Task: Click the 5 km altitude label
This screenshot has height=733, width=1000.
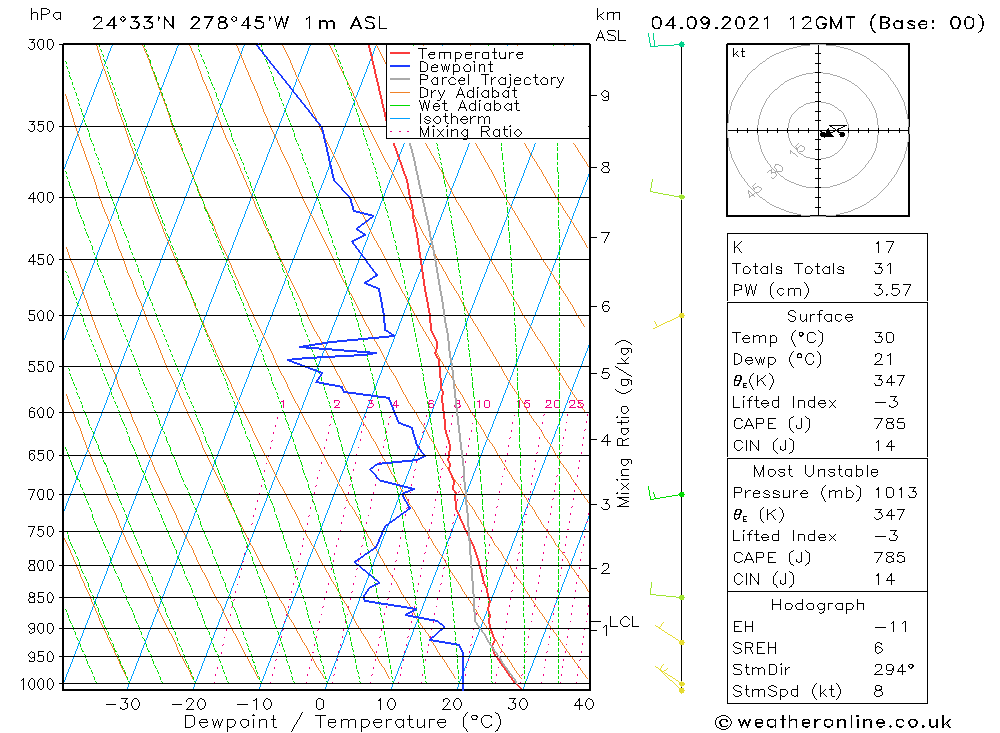Action: 605,373
